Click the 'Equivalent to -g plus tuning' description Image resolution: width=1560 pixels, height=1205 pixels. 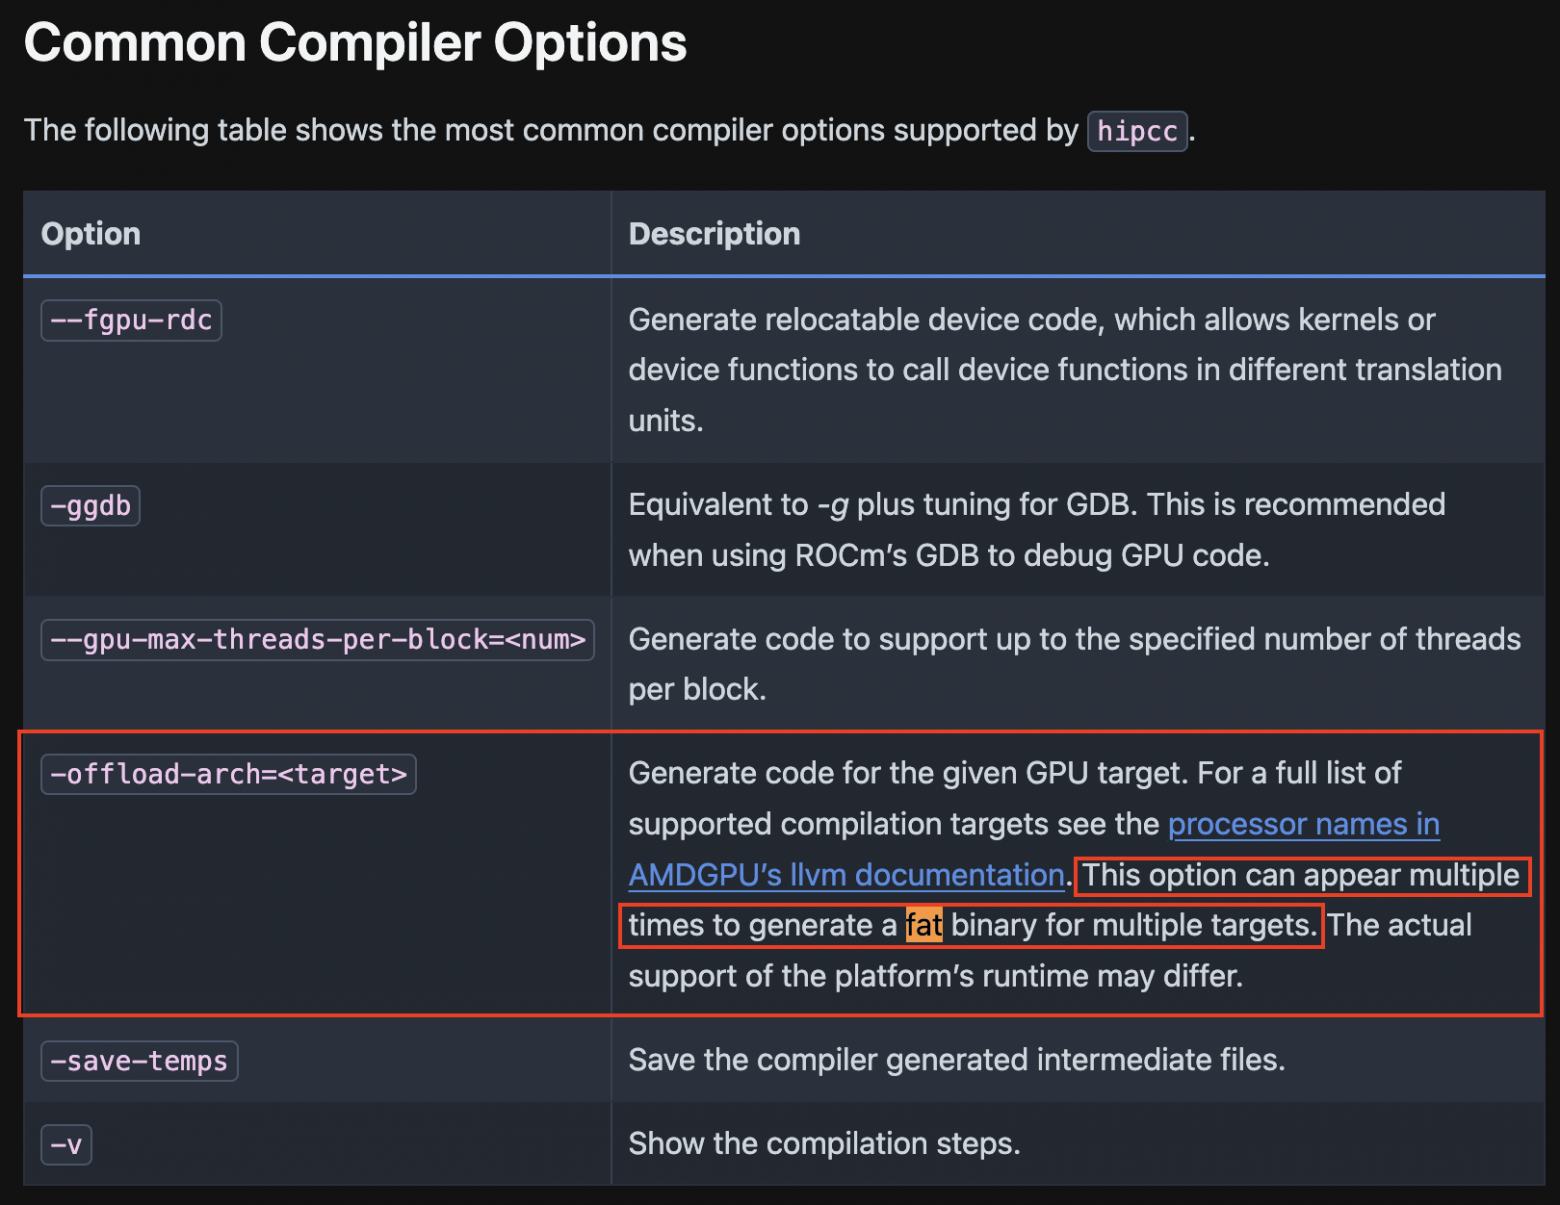1036,505
